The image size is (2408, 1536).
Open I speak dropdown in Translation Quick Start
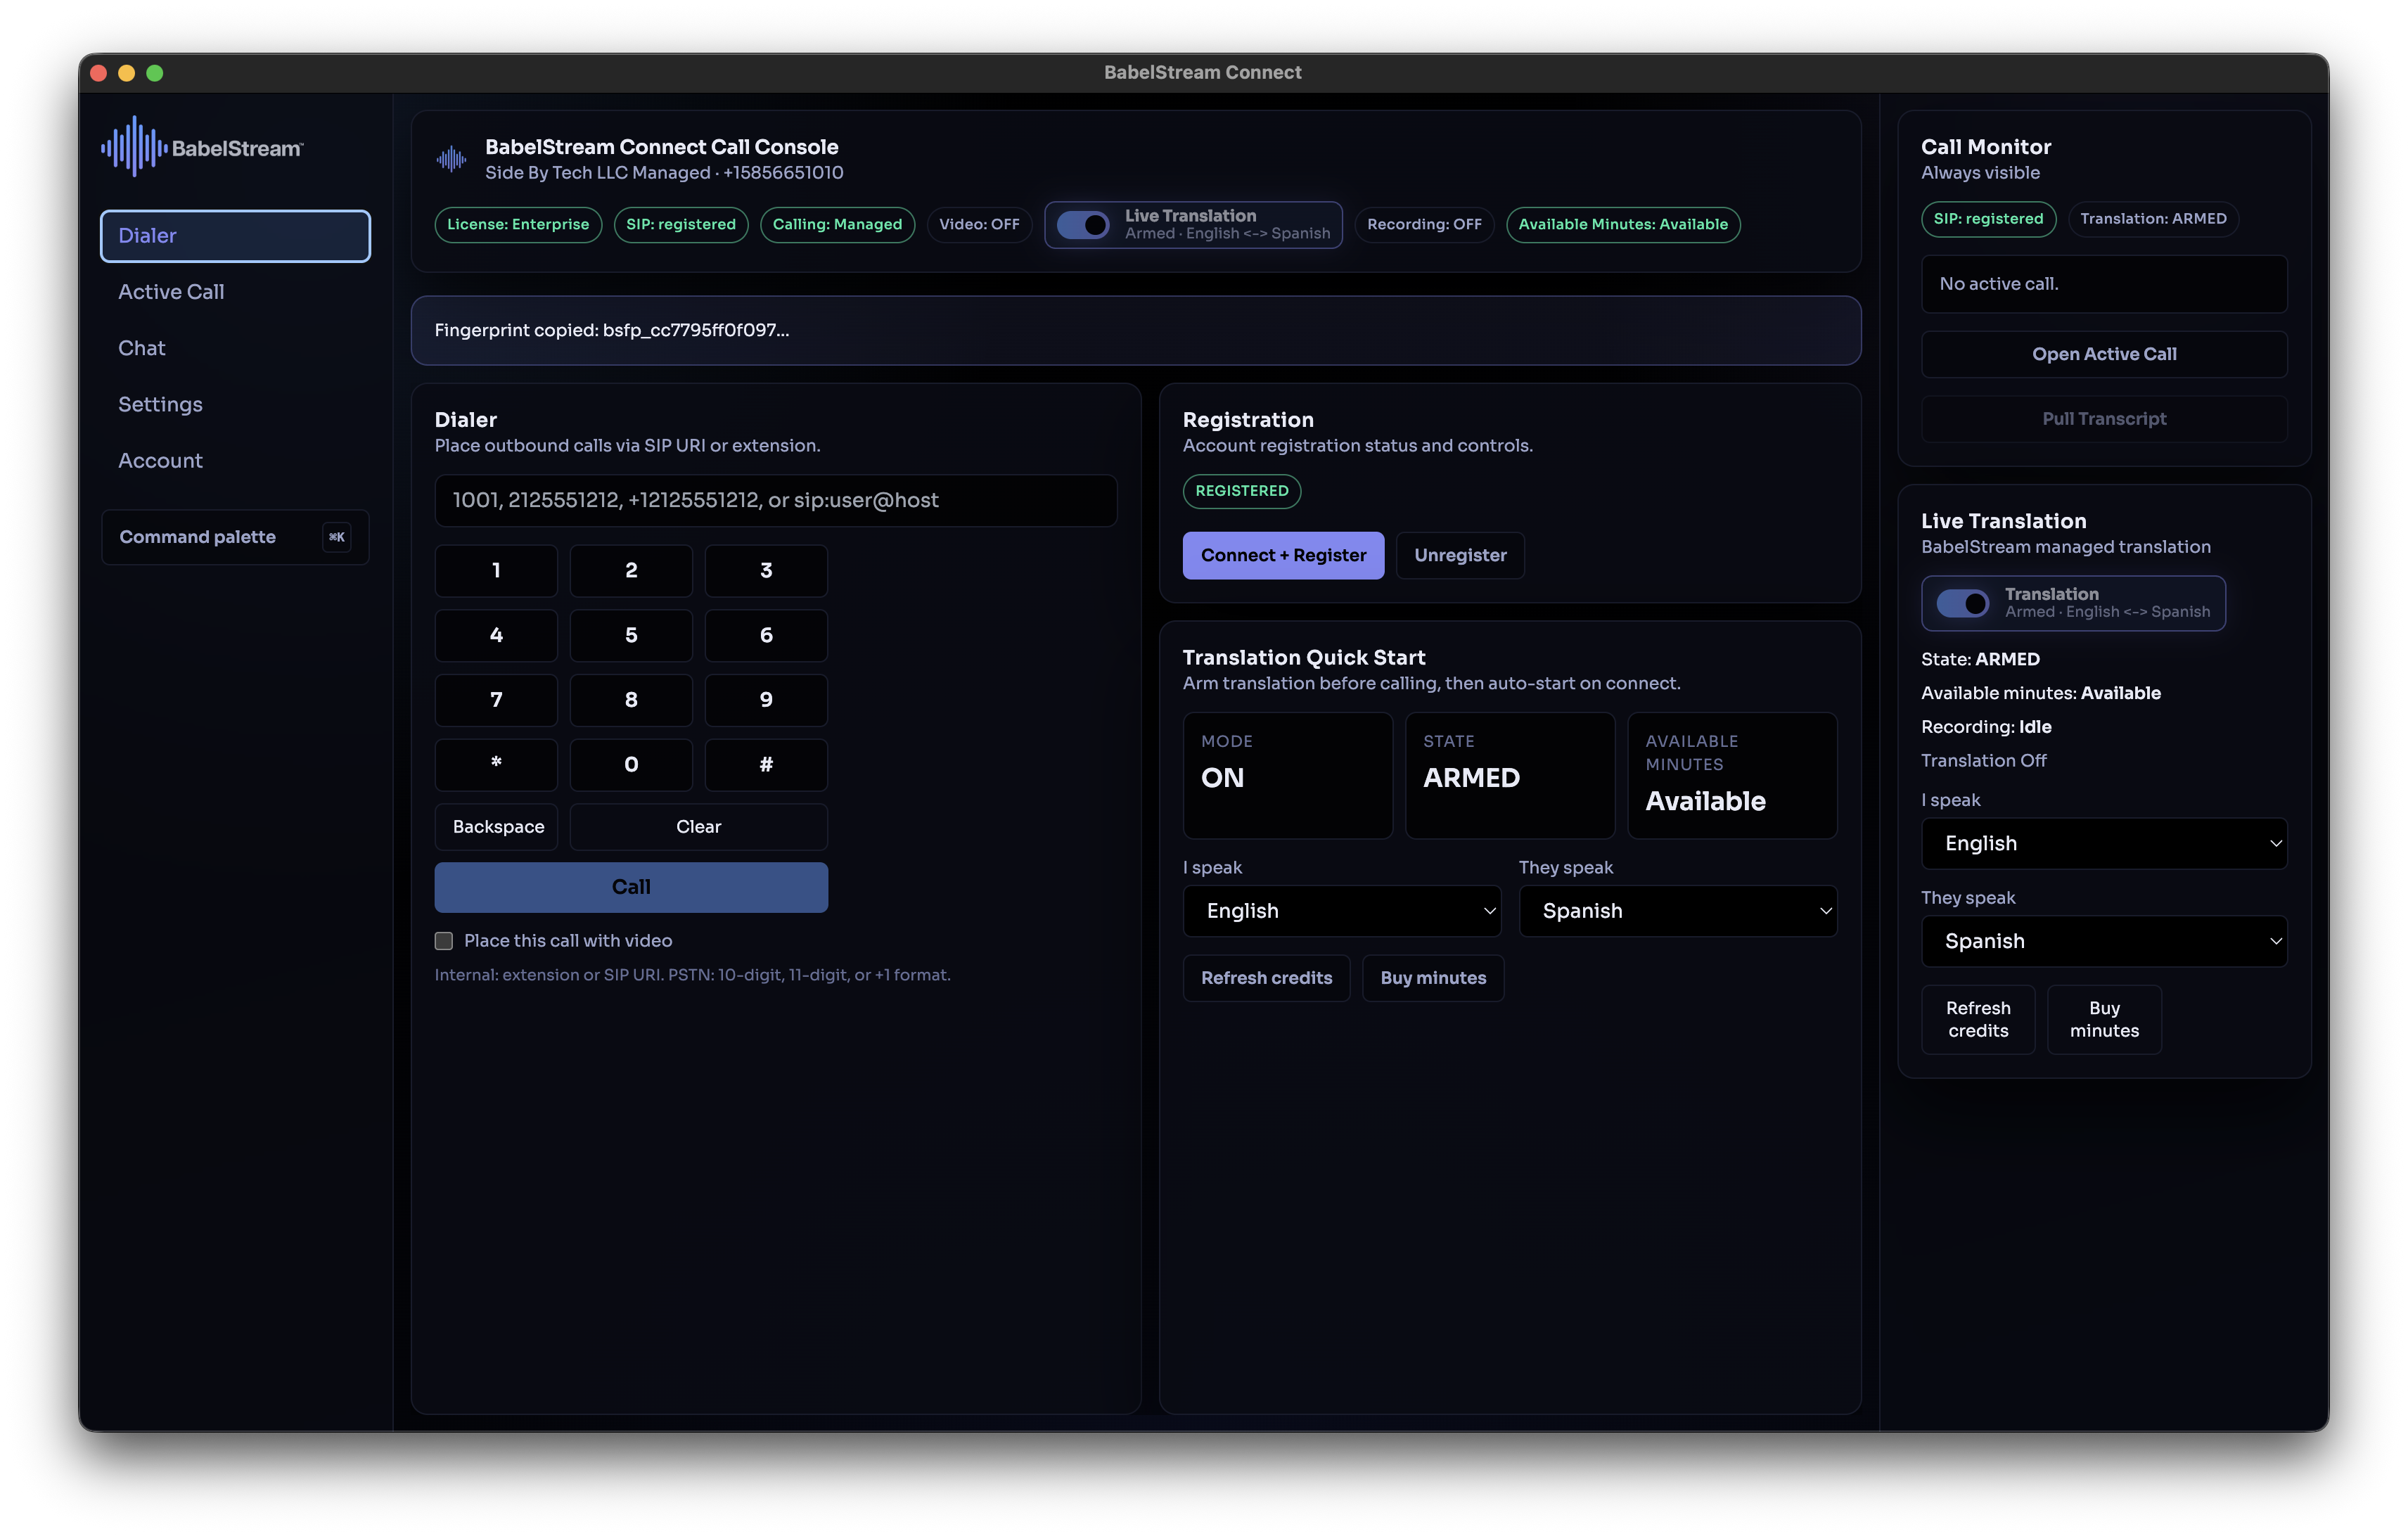(x=1341, y=911)
